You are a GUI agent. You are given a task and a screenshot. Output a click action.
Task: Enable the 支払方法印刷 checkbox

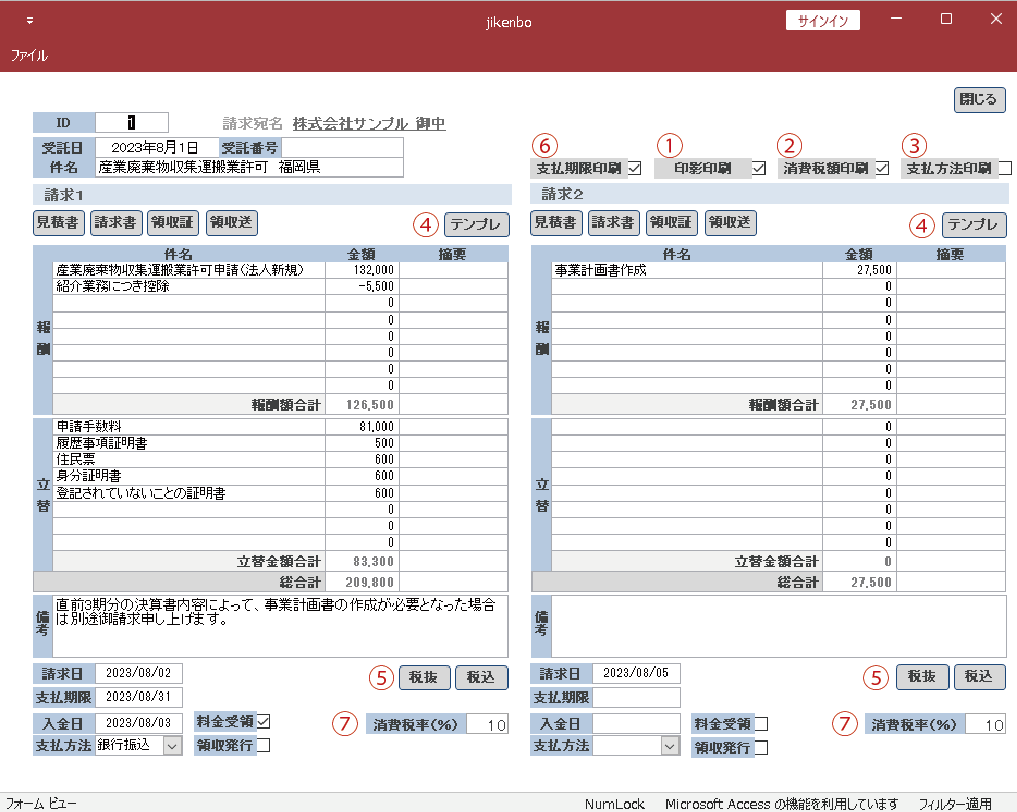click(x=1005, y=168)
